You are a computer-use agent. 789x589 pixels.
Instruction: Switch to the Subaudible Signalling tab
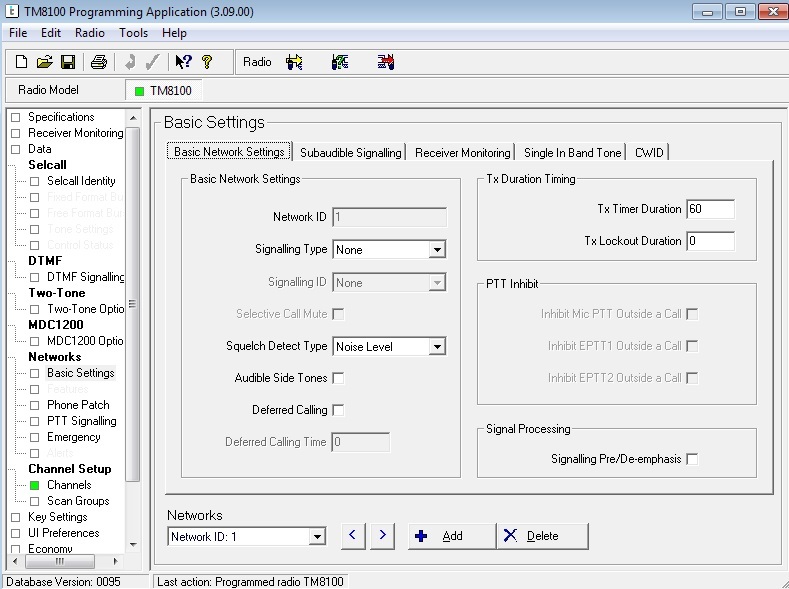click(x=350, y=153)
